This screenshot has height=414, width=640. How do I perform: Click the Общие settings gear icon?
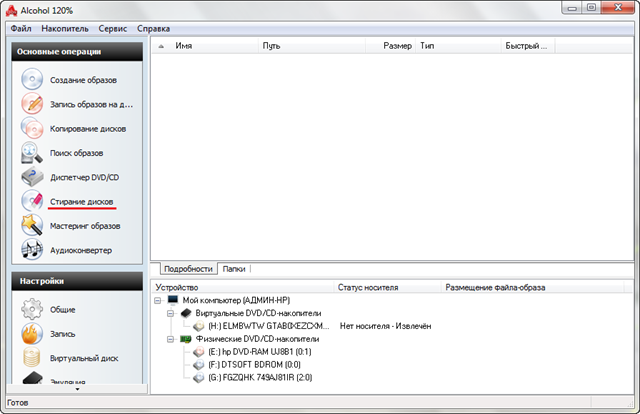[32, 309]
